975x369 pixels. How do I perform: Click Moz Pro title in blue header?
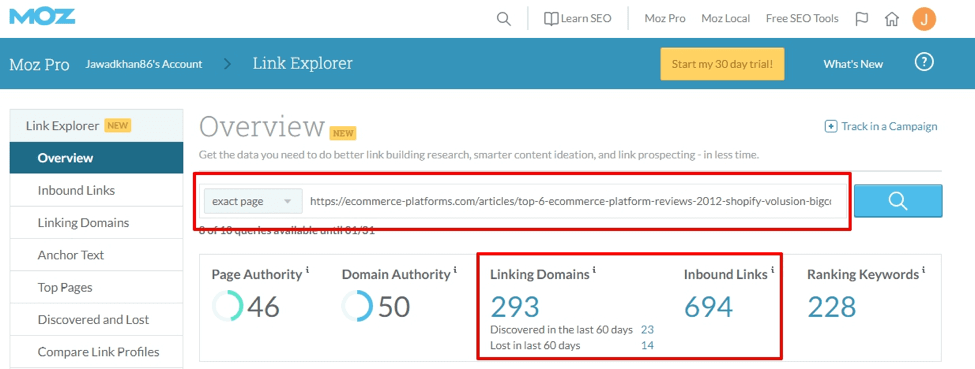(x=39, y=64)
